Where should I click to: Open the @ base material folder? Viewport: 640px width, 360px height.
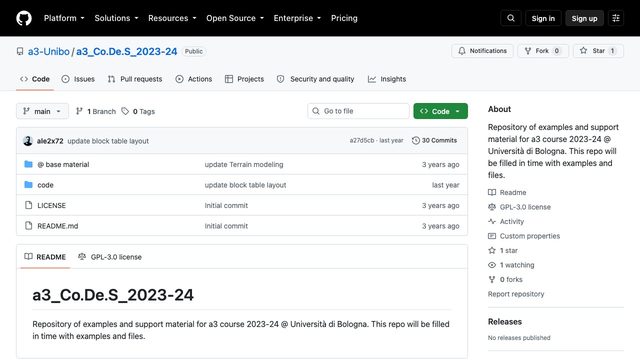click(x=63, y=164)
